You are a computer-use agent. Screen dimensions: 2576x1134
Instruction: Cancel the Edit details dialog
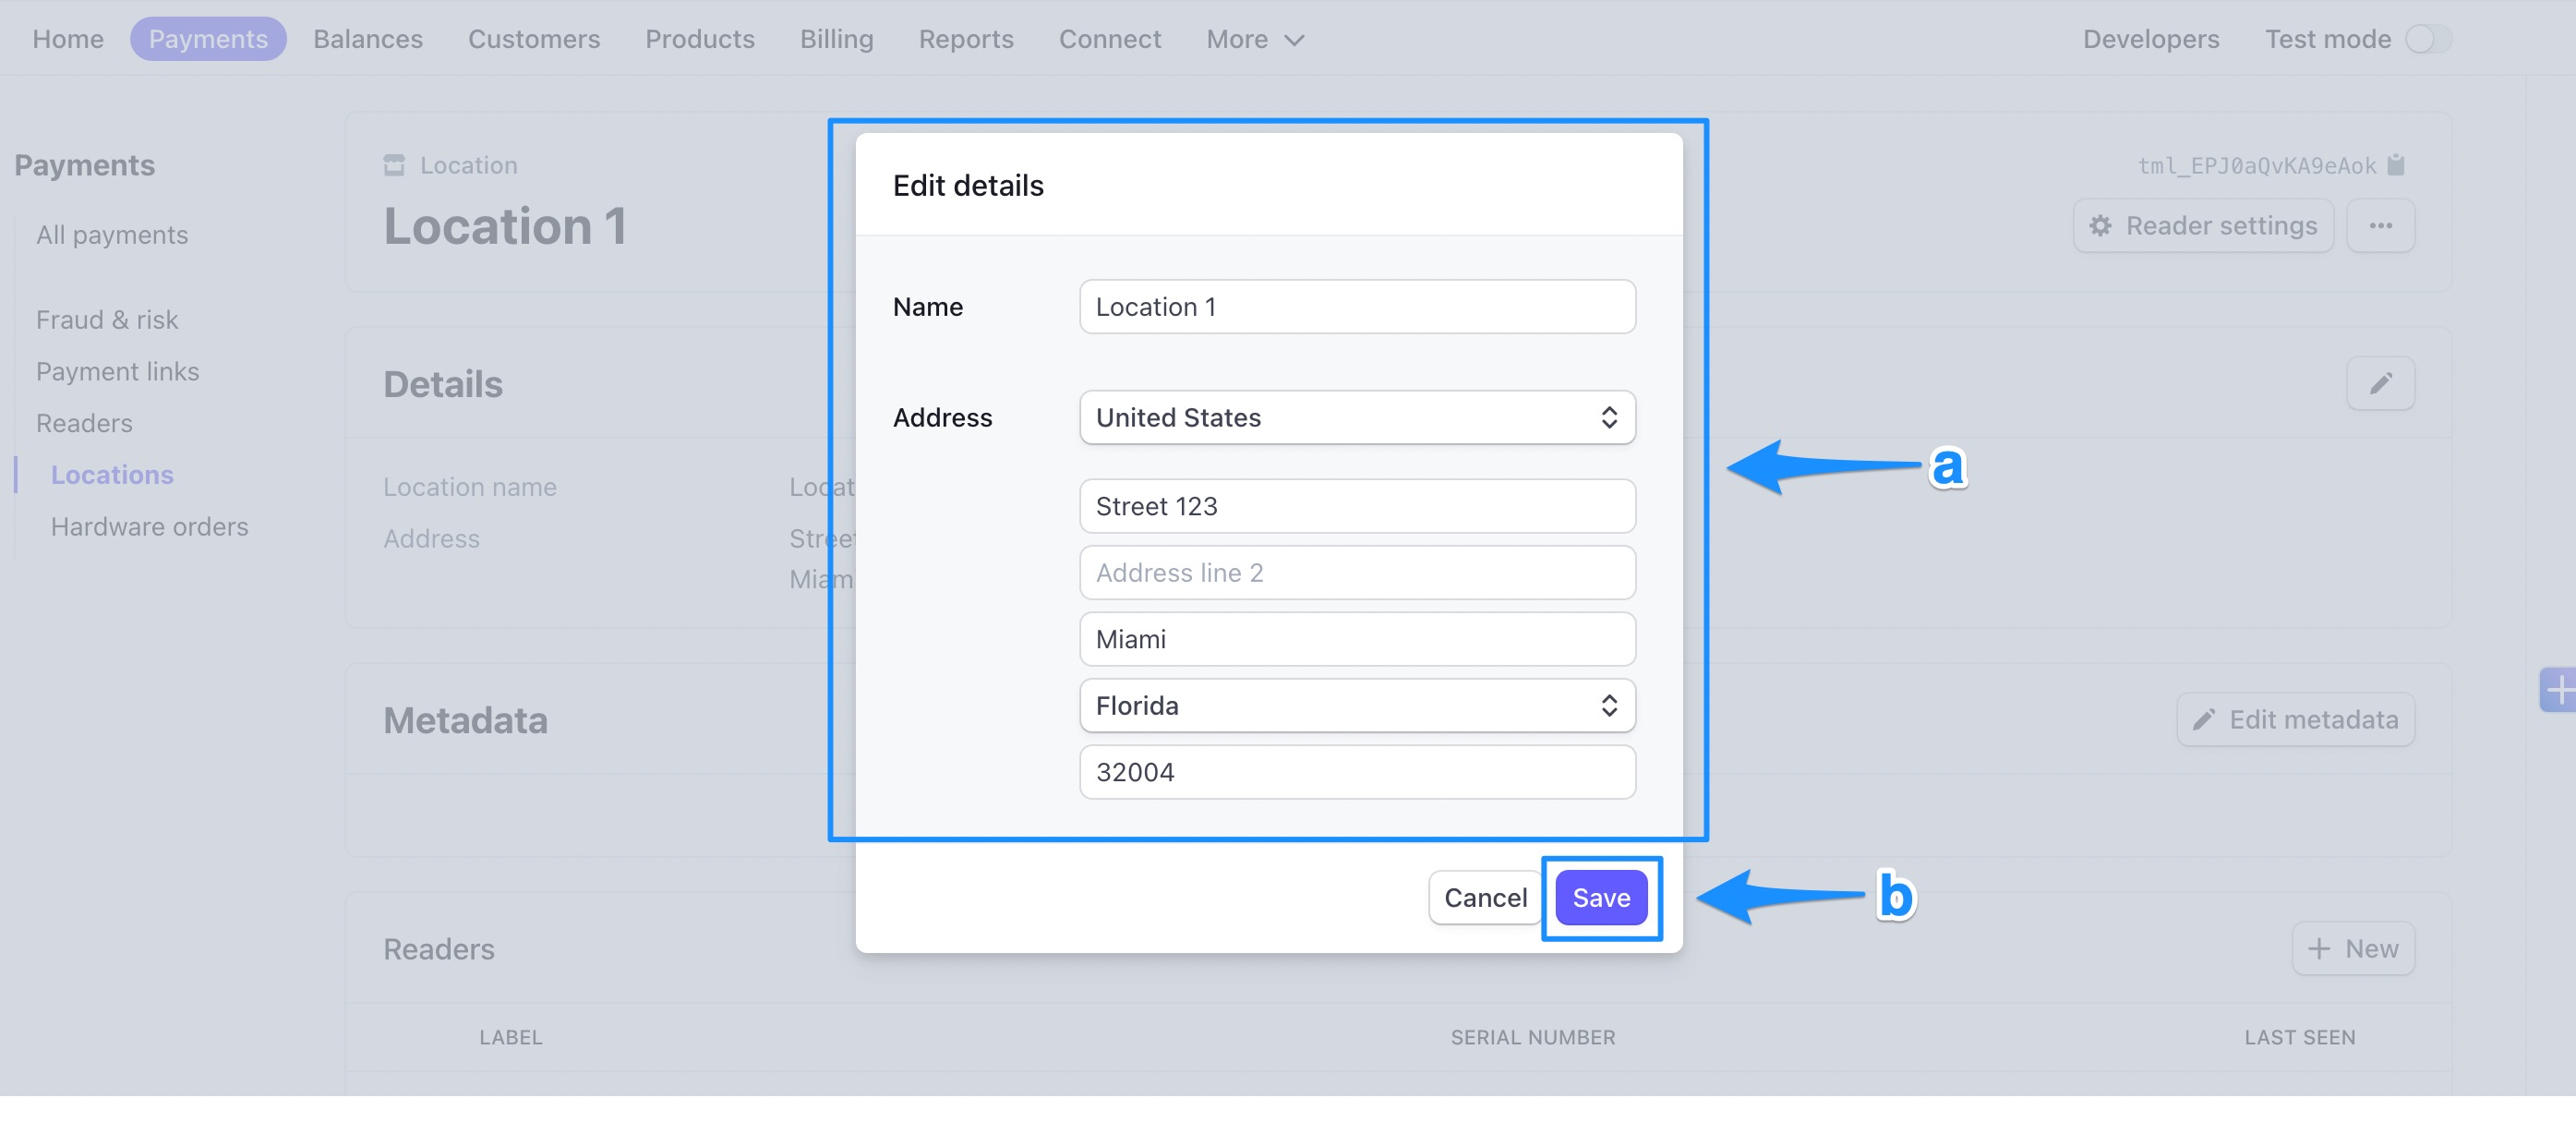pos(1484,897)
